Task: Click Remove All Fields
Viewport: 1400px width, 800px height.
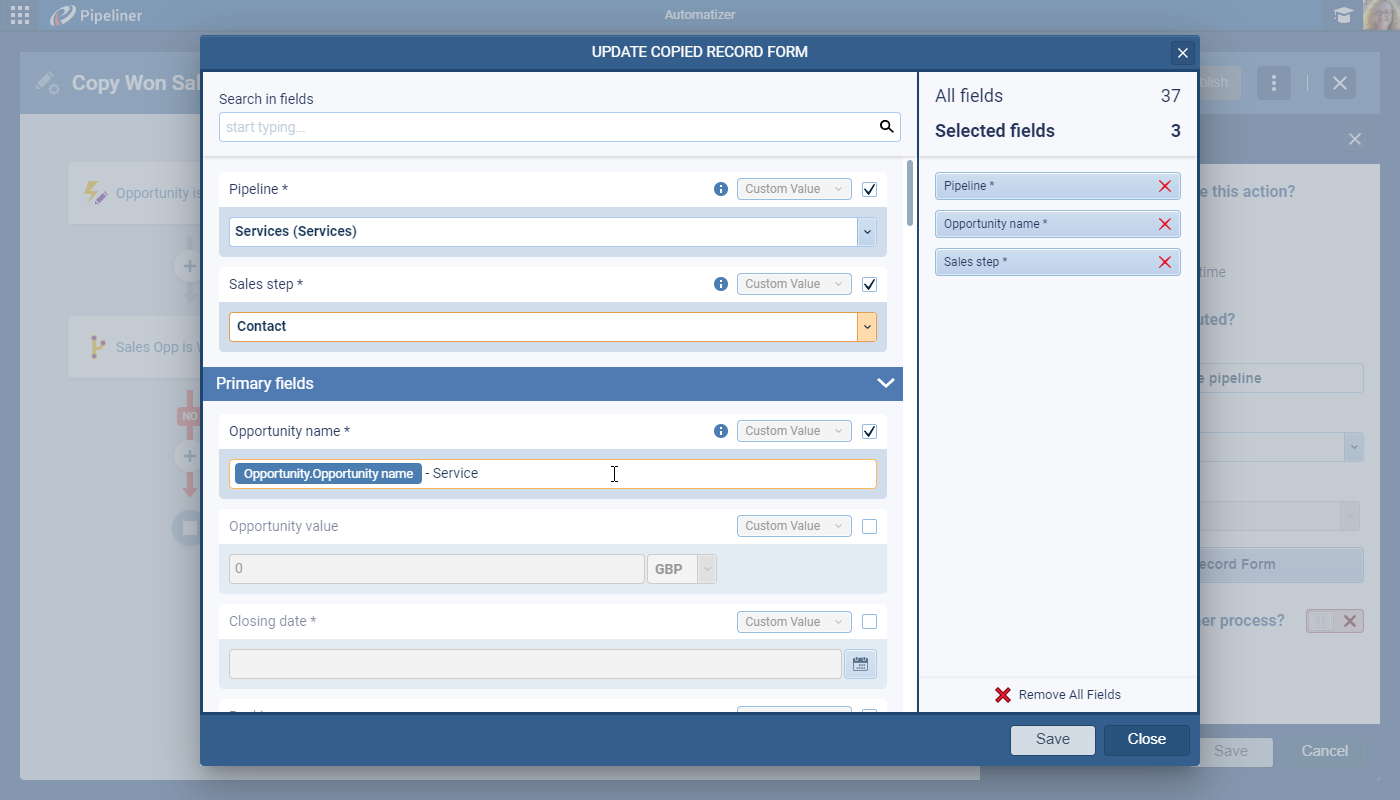Action: (1058, 695)
